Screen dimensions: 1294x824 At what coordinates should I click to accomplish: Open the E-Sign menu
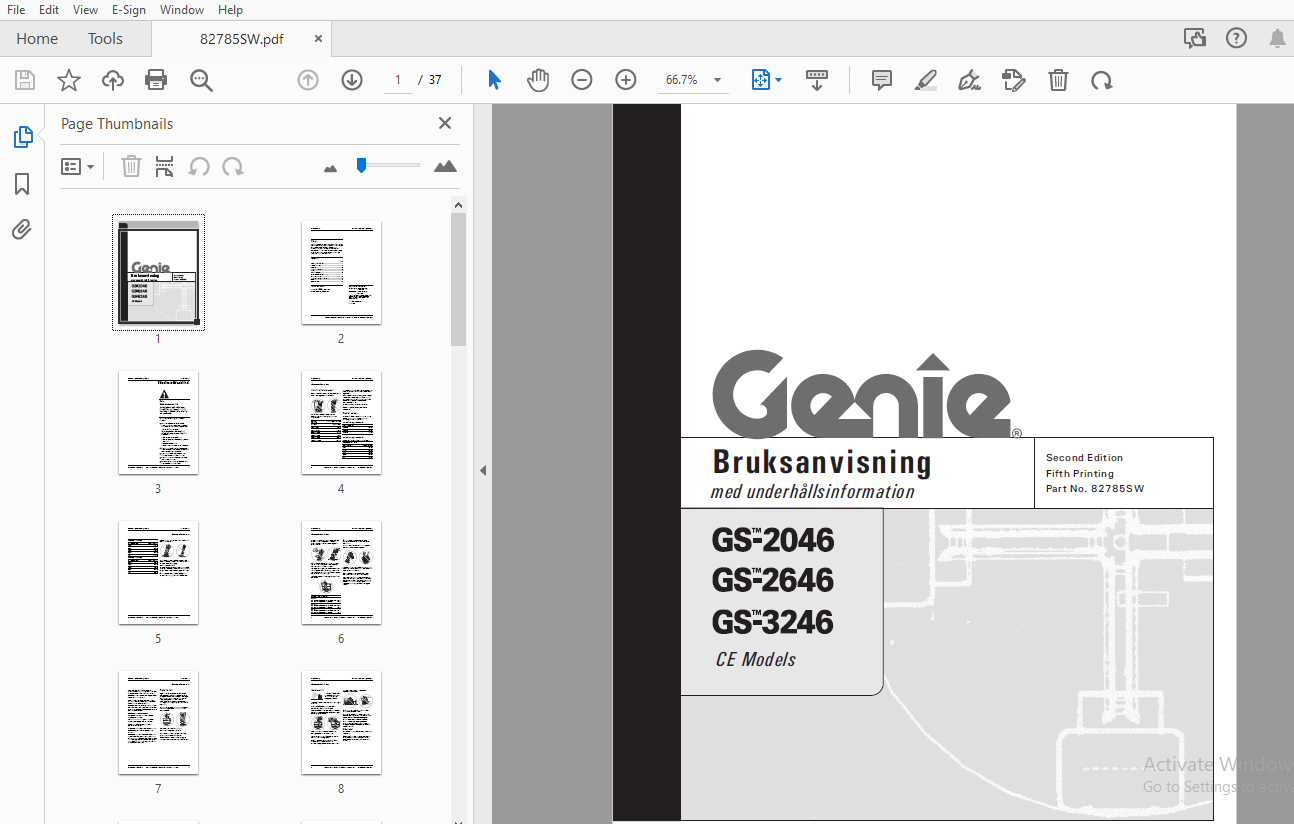pos(128,10)
